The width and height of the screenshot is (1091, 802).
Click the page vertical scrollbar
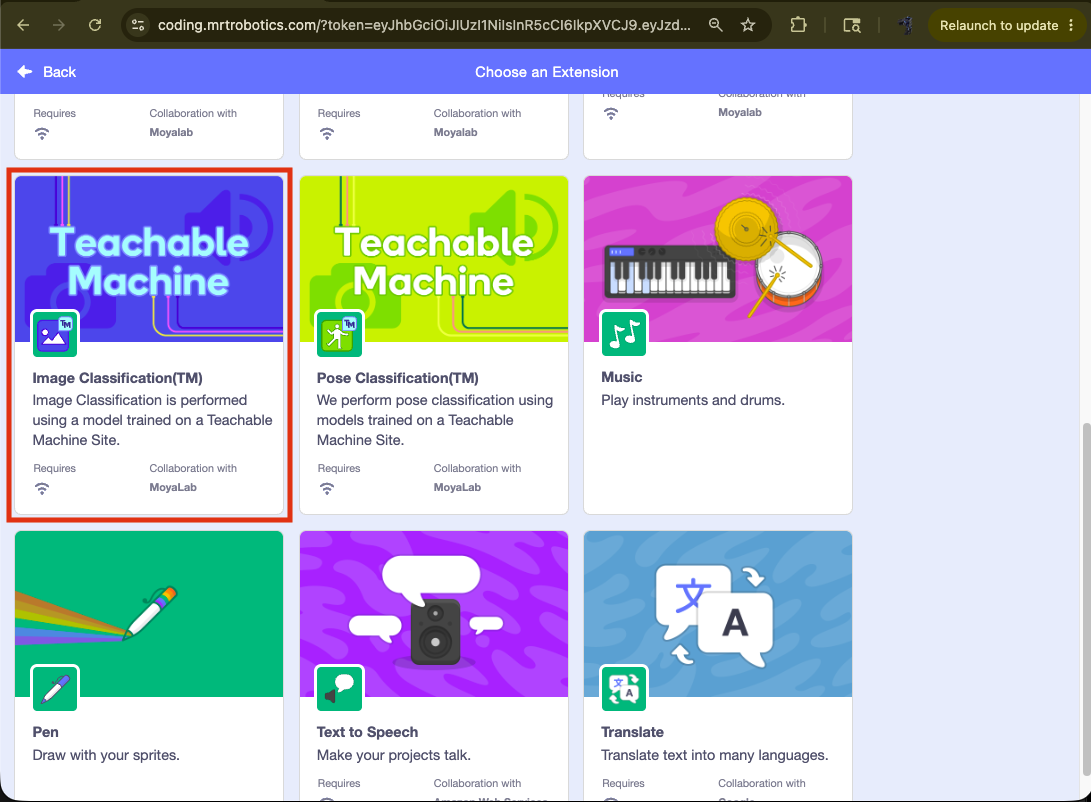1085,598
